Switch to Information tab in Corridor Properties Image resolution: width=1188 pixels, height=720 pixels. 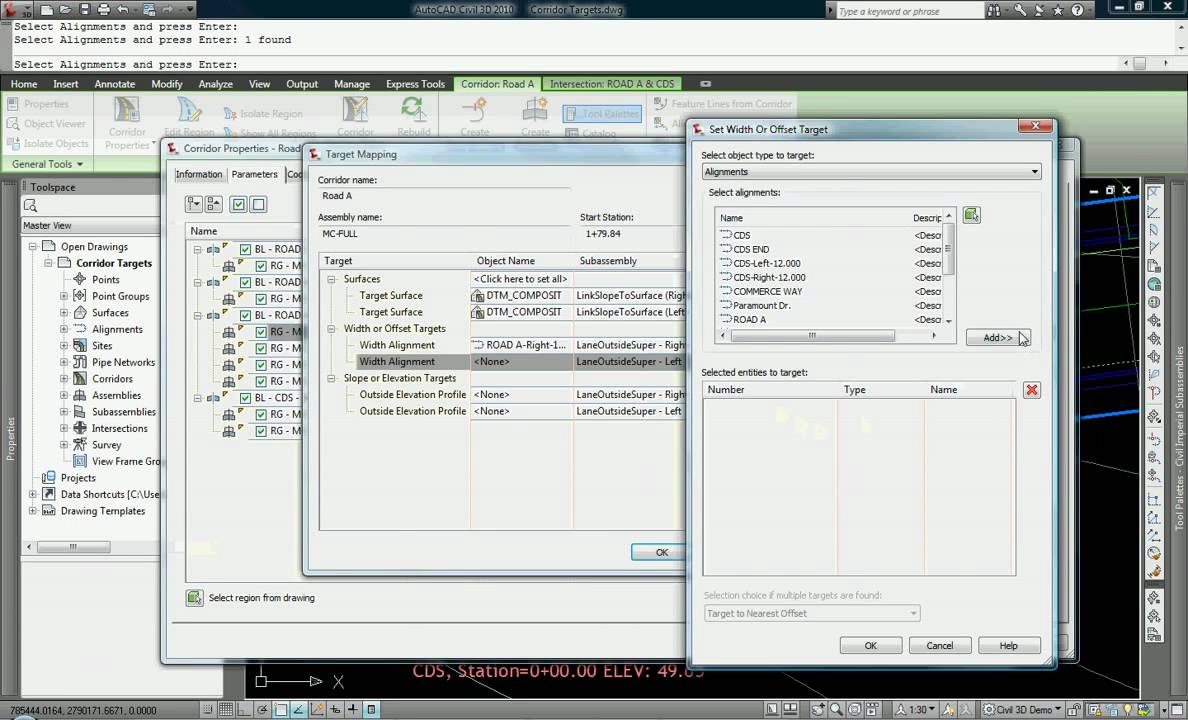click(199, 174)
